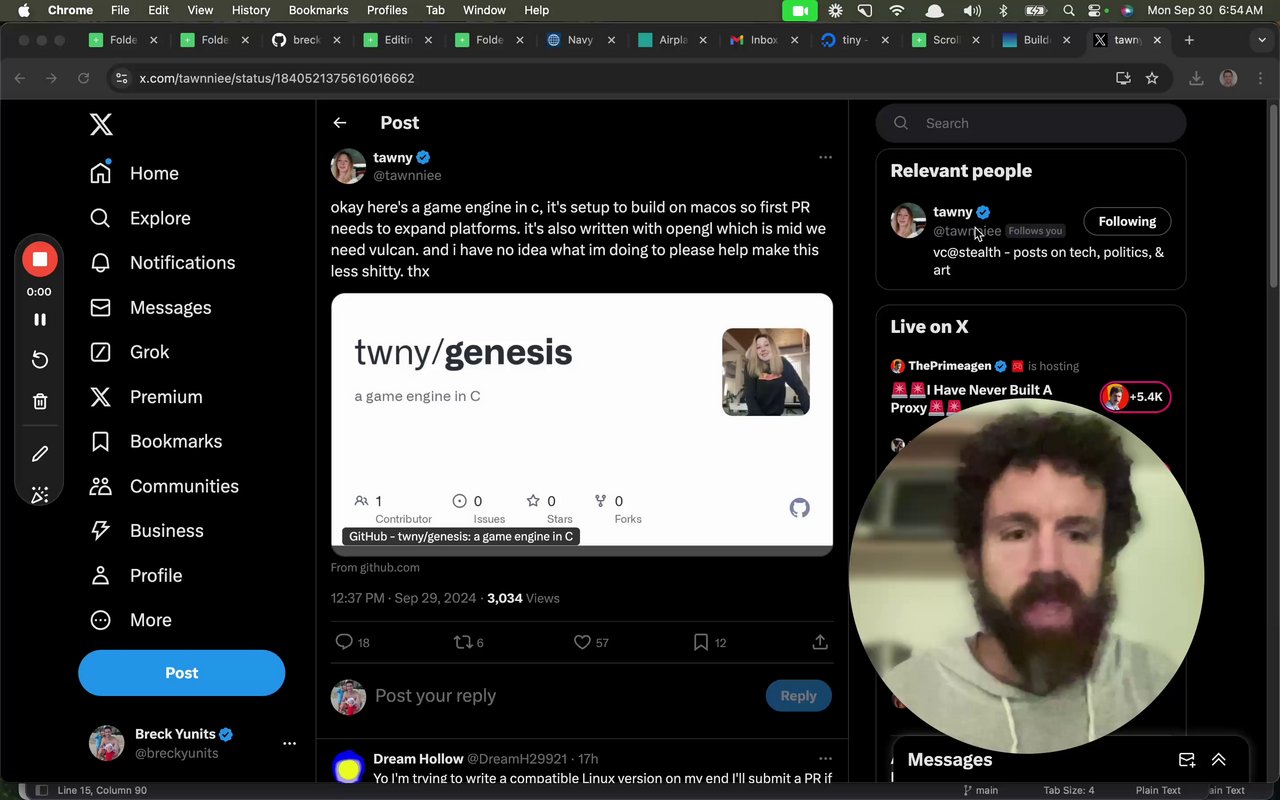Screen dimensions: 1280x800
Task: Click the X logo in sidebar
Action: tap(101, 124)
